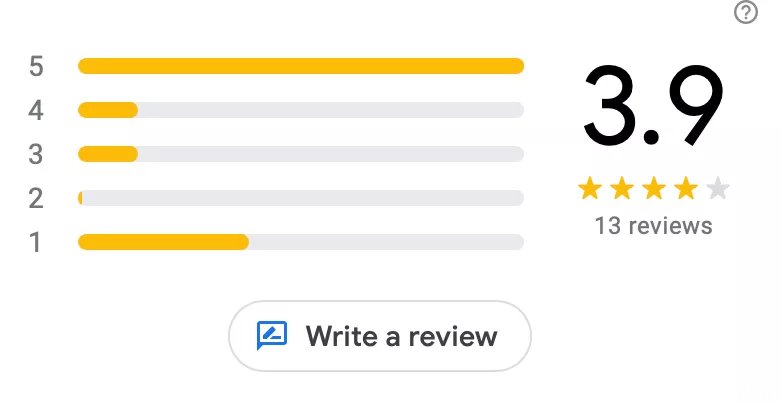Click the second yellow star
Viewport: 782px width, 404px height.
click(621, 189)
